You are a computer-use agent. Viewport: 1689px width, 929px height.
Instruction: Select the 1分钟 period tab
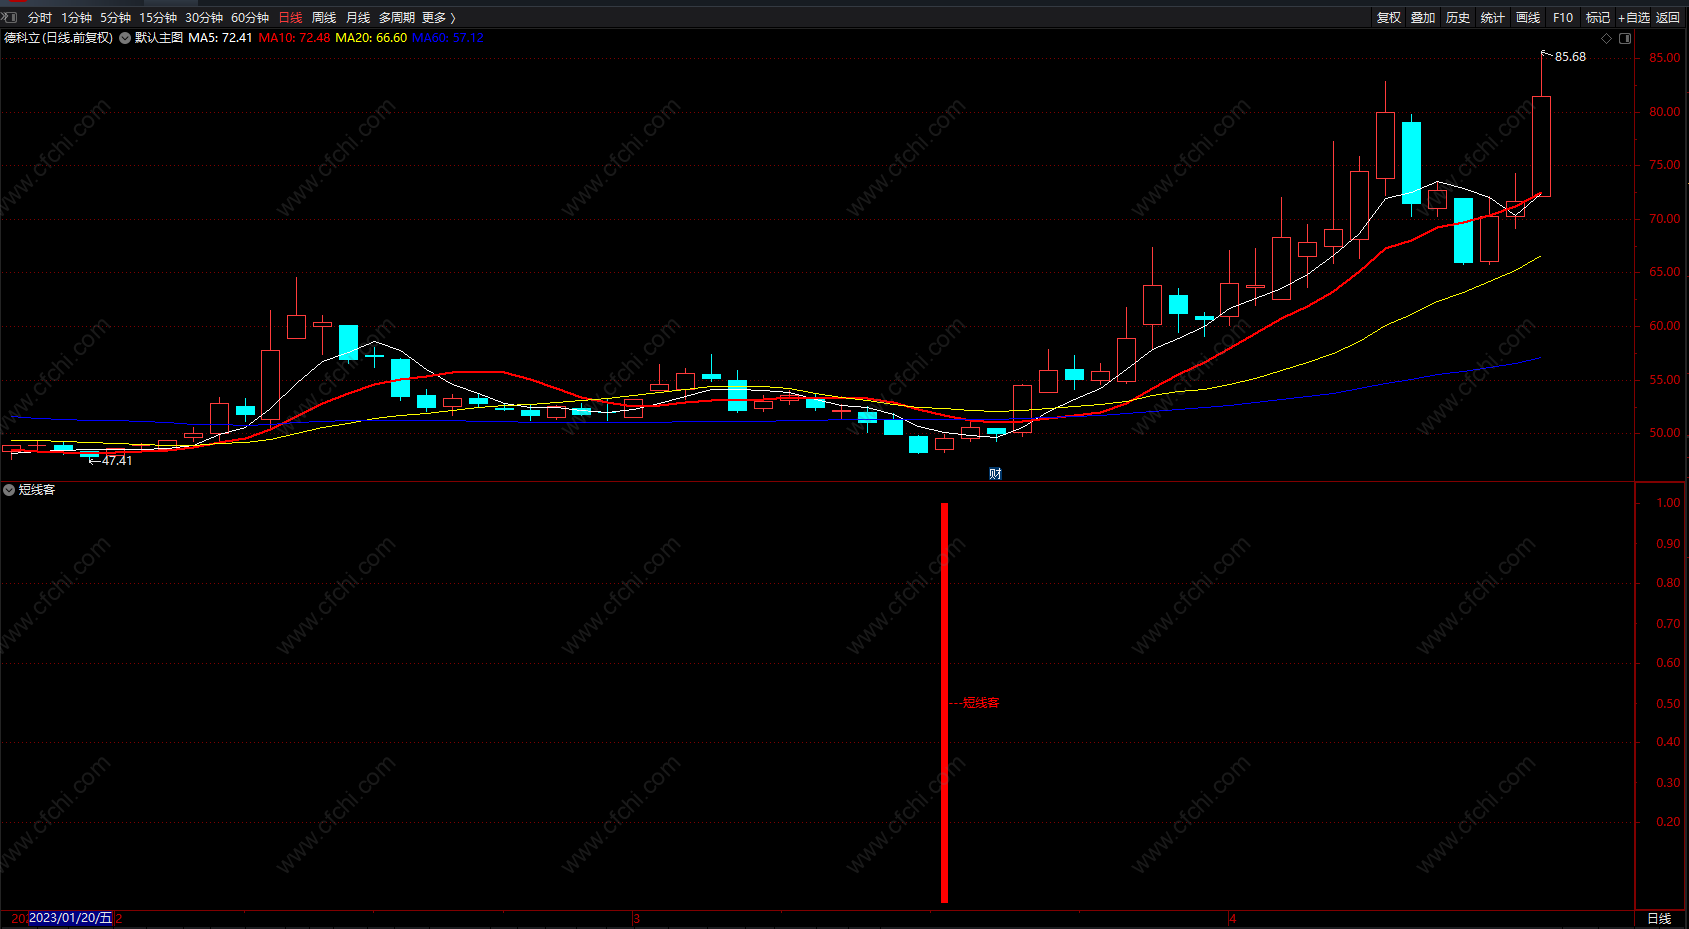click(76, 18)
